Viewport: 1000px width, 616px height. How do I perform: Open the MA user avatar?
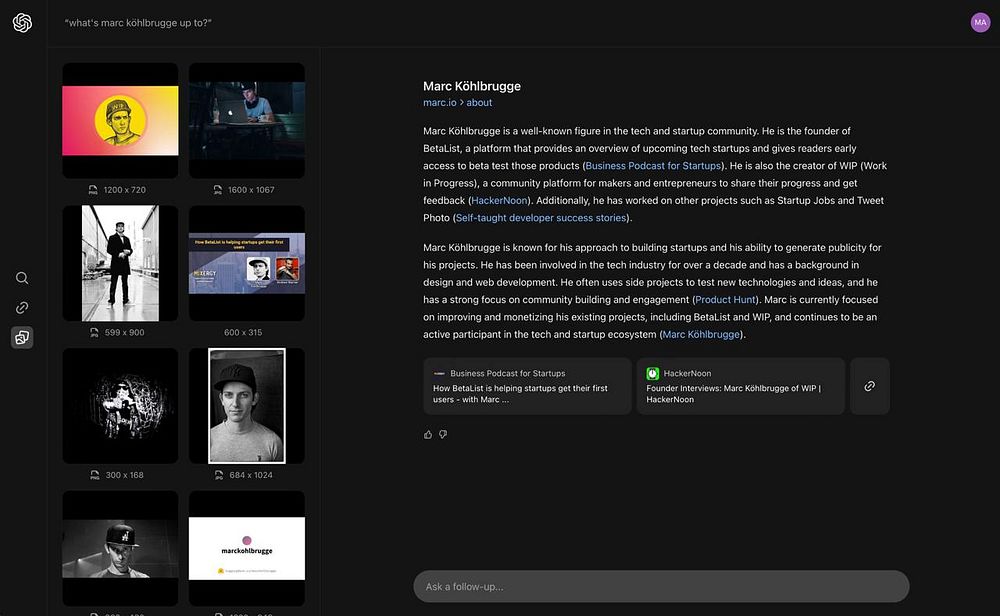point(980,22)
